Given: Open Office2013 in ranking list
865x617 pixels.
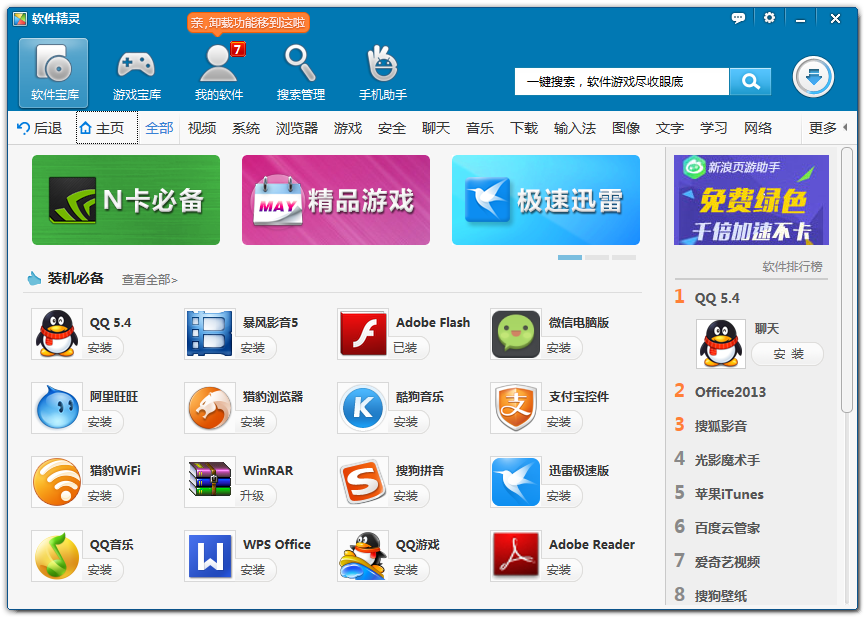Looking at the screenshot, I should 730,392.
